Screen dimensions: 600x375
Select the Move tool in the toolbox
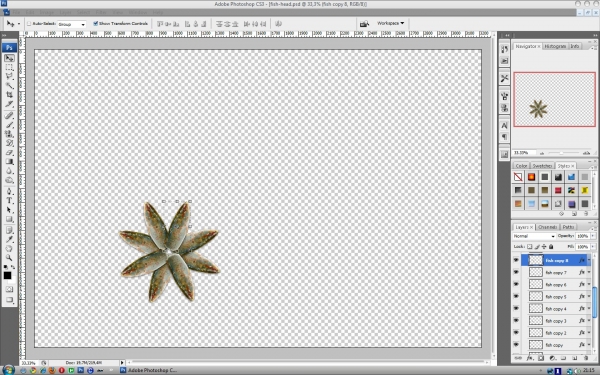click(x=9, y=58)
